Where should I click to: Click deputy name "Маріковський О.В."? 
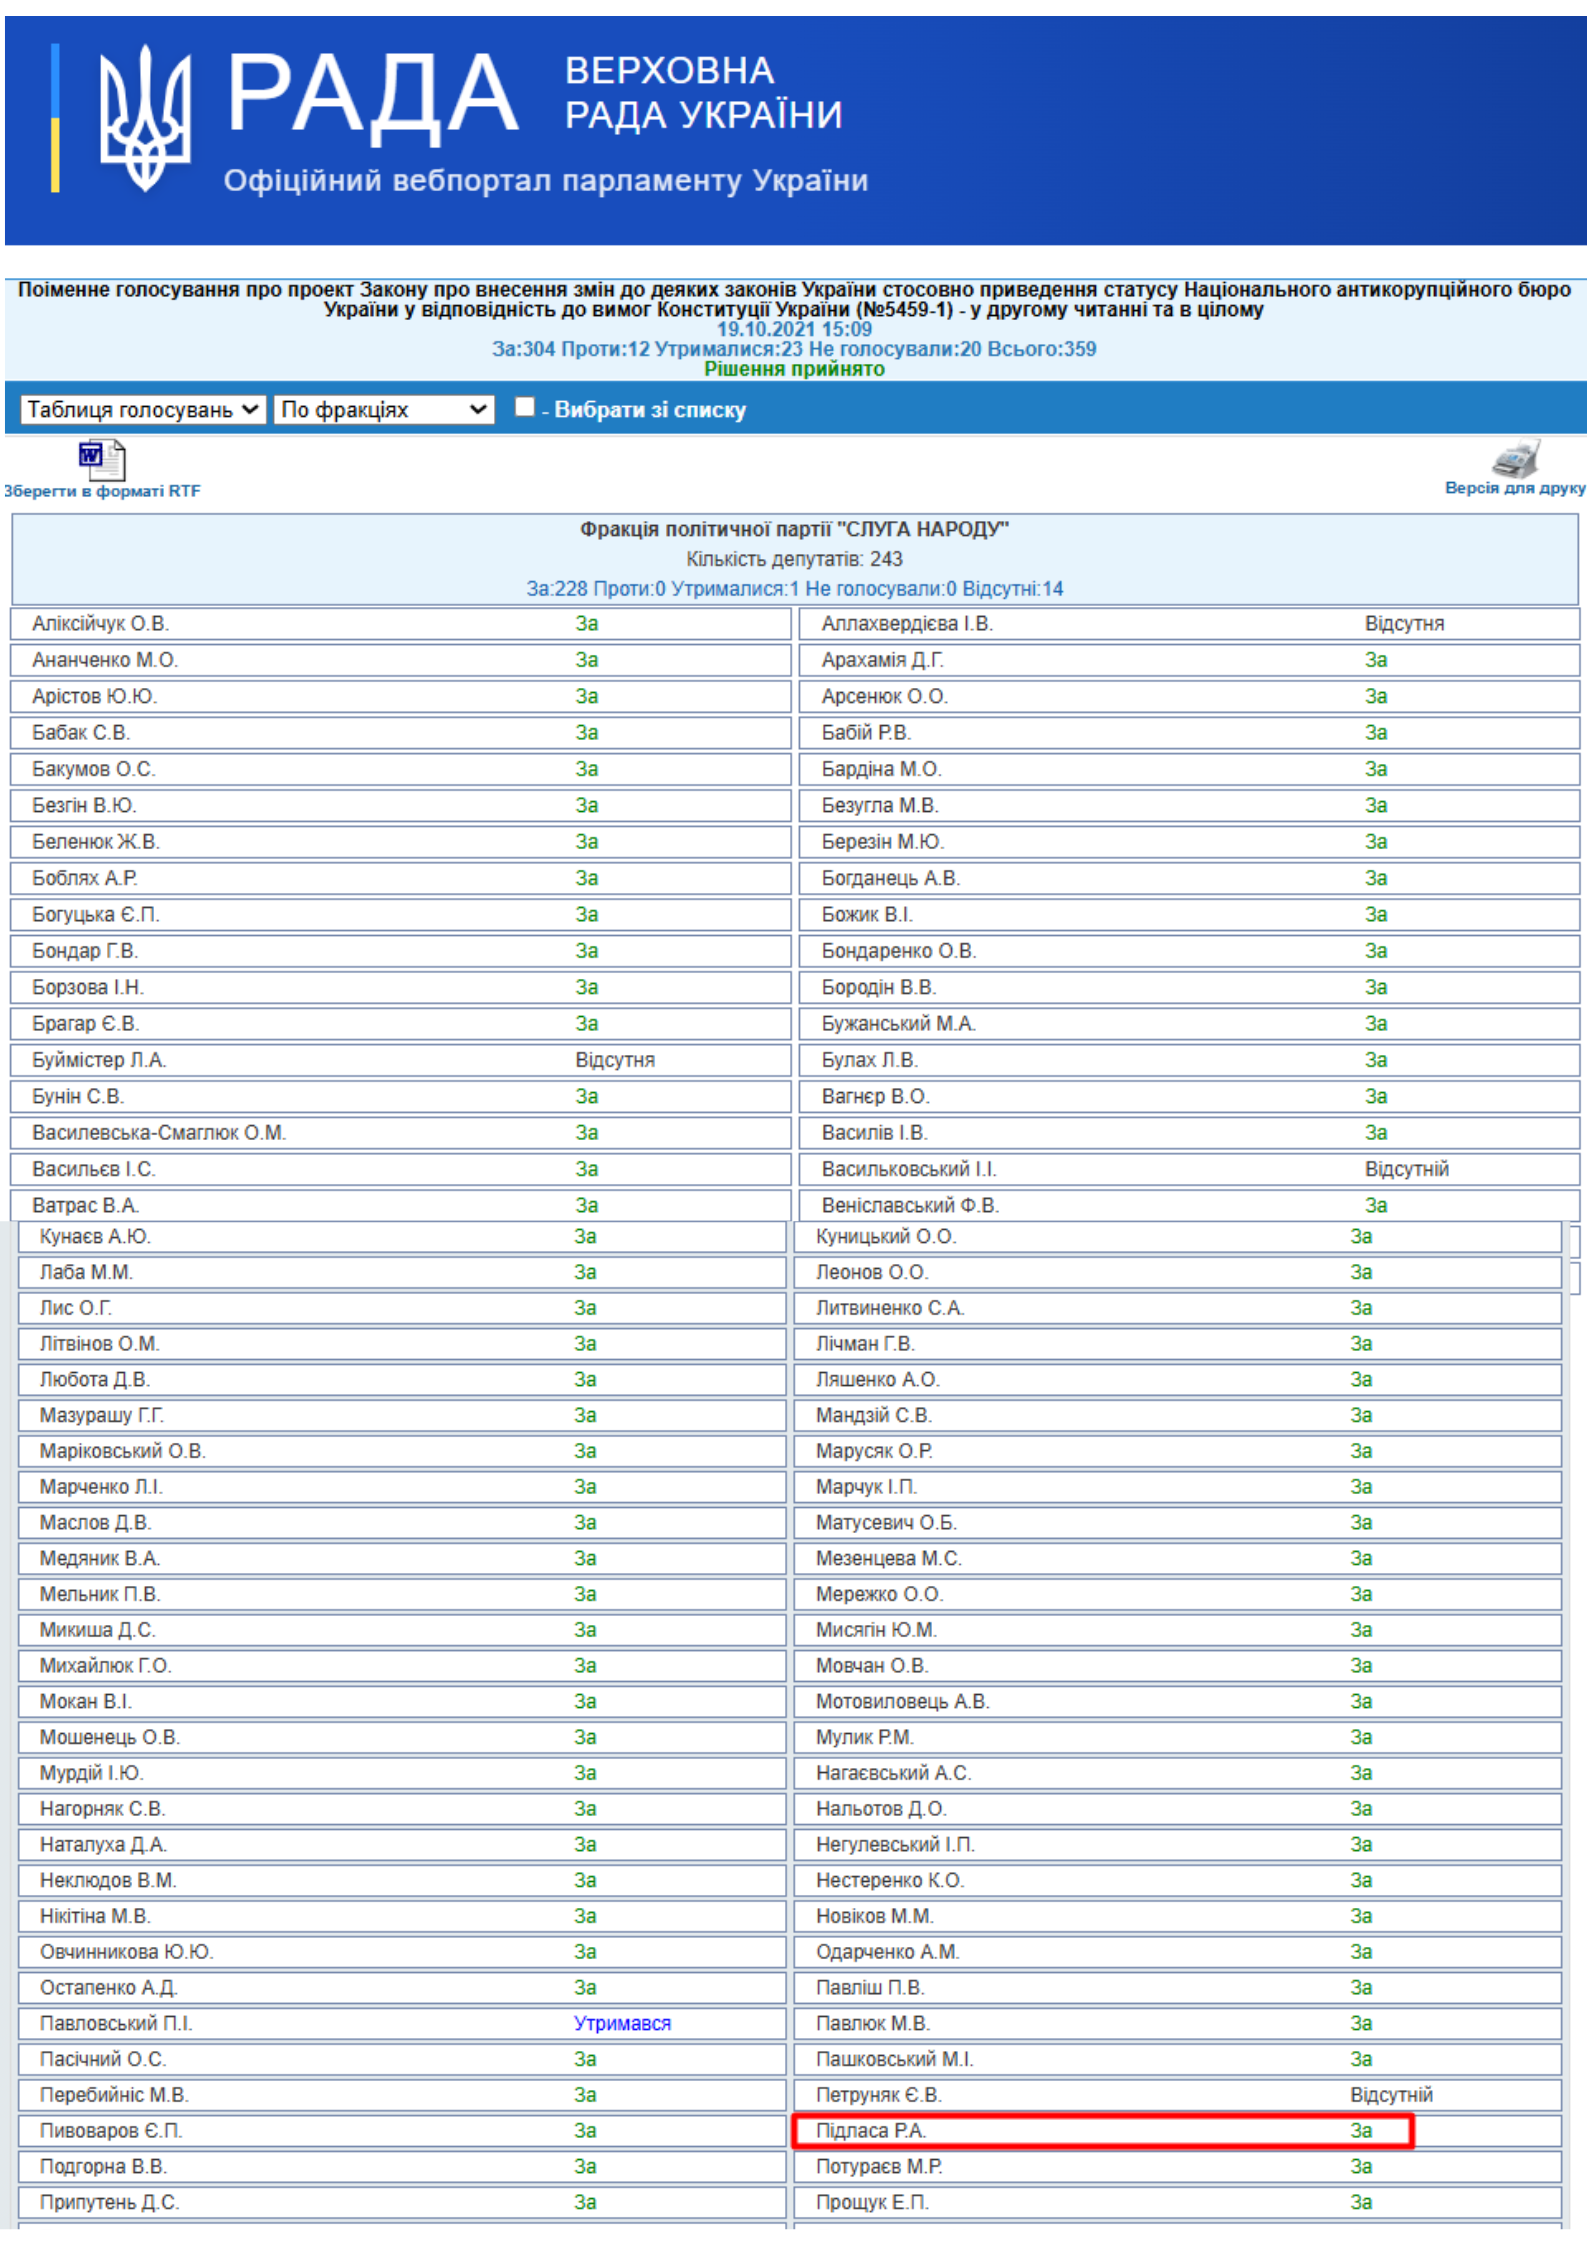[122, 1452]
